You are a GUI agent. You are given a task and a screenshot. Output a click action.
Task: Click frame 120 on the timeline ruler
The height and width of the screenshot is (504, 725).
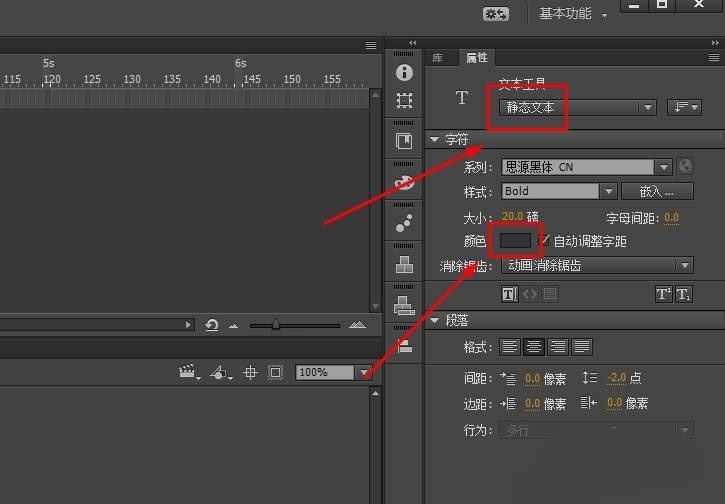(52, 80)
